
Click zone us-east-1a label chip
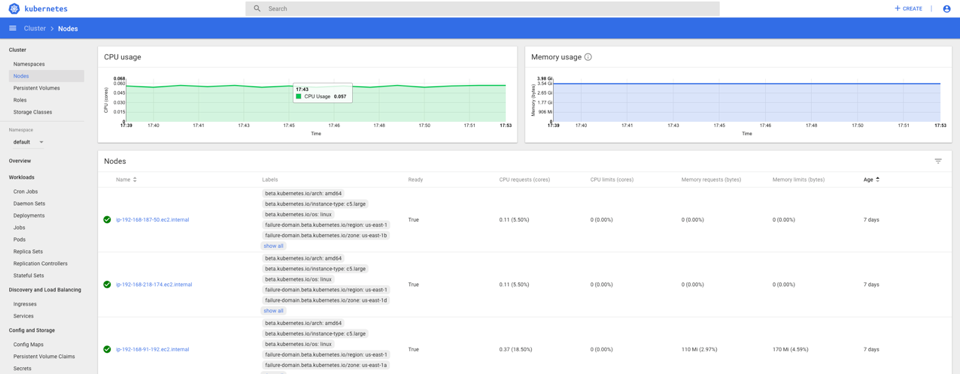pyautogui.click(x=326, y=365)
